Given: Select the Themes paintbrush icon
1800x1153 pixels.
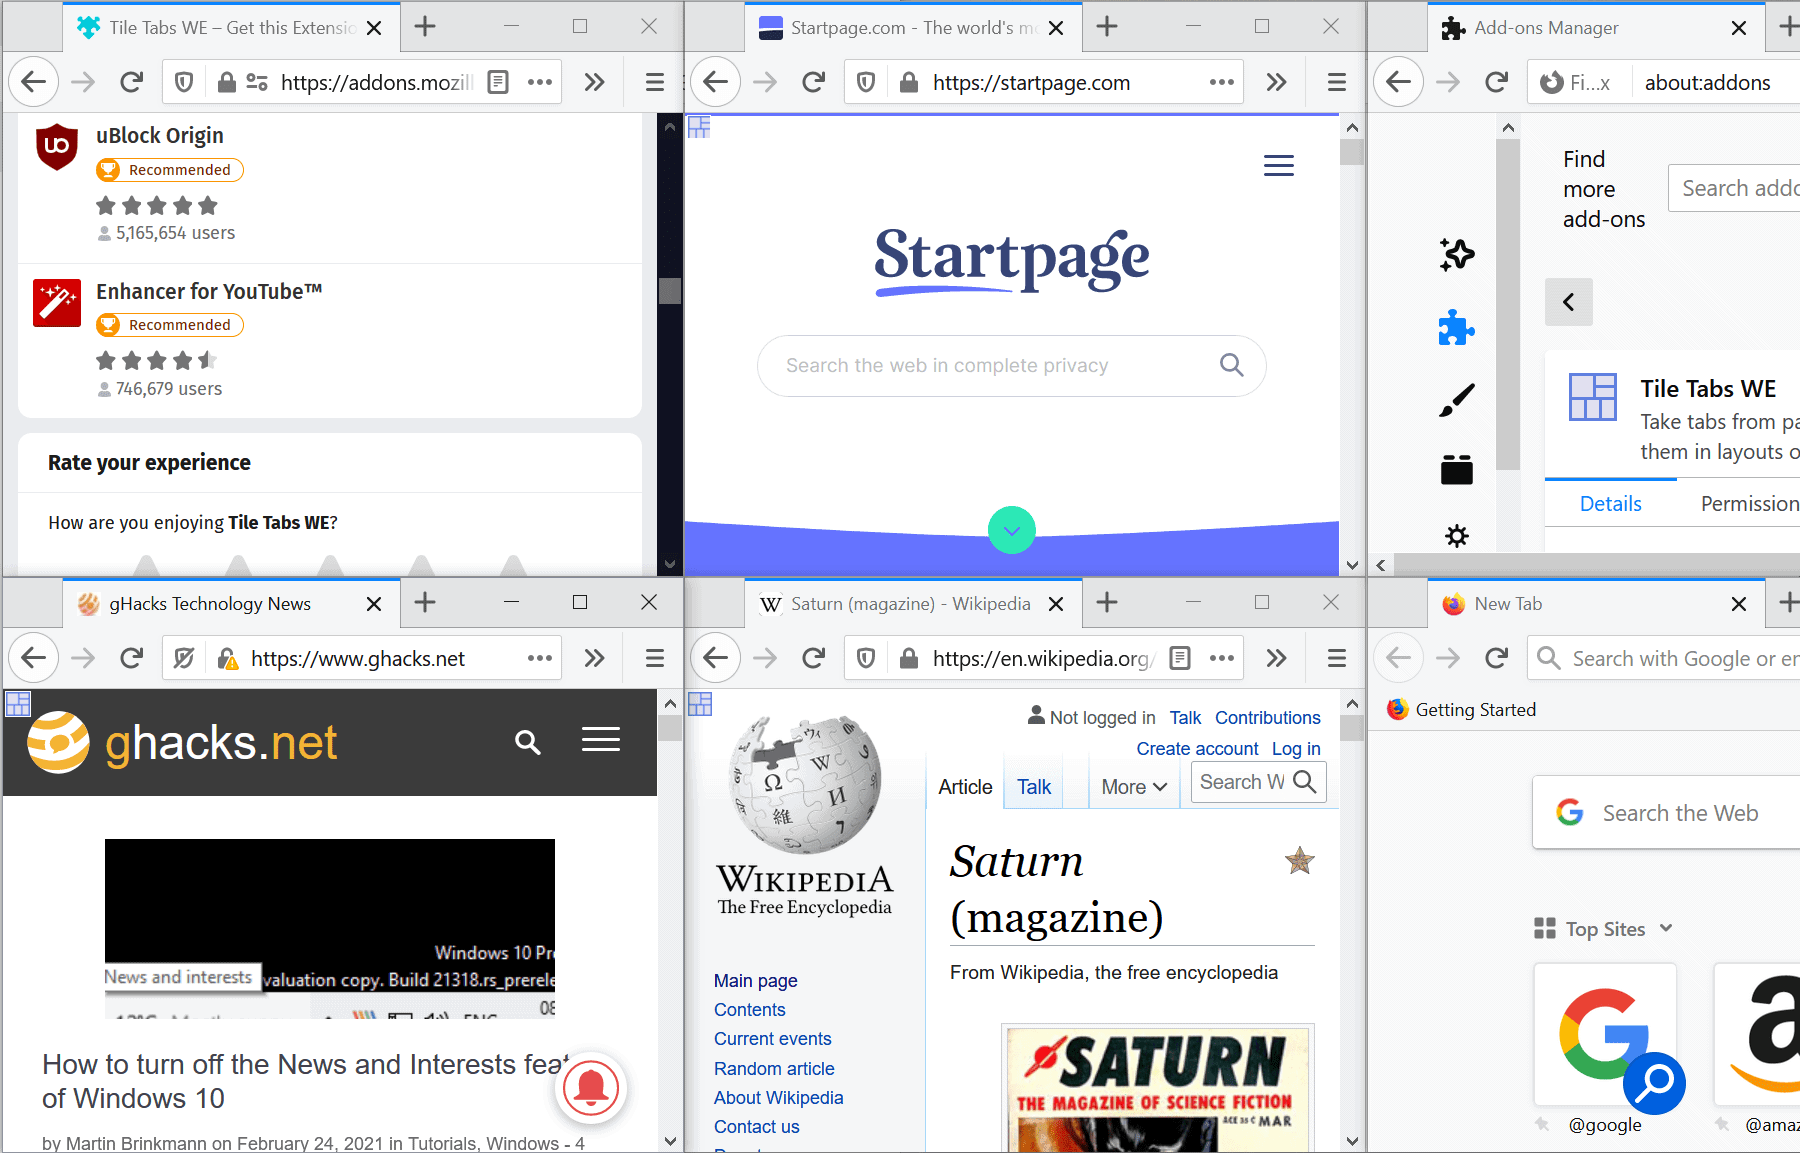Looking at the screenshot, I should point(1457,397).
